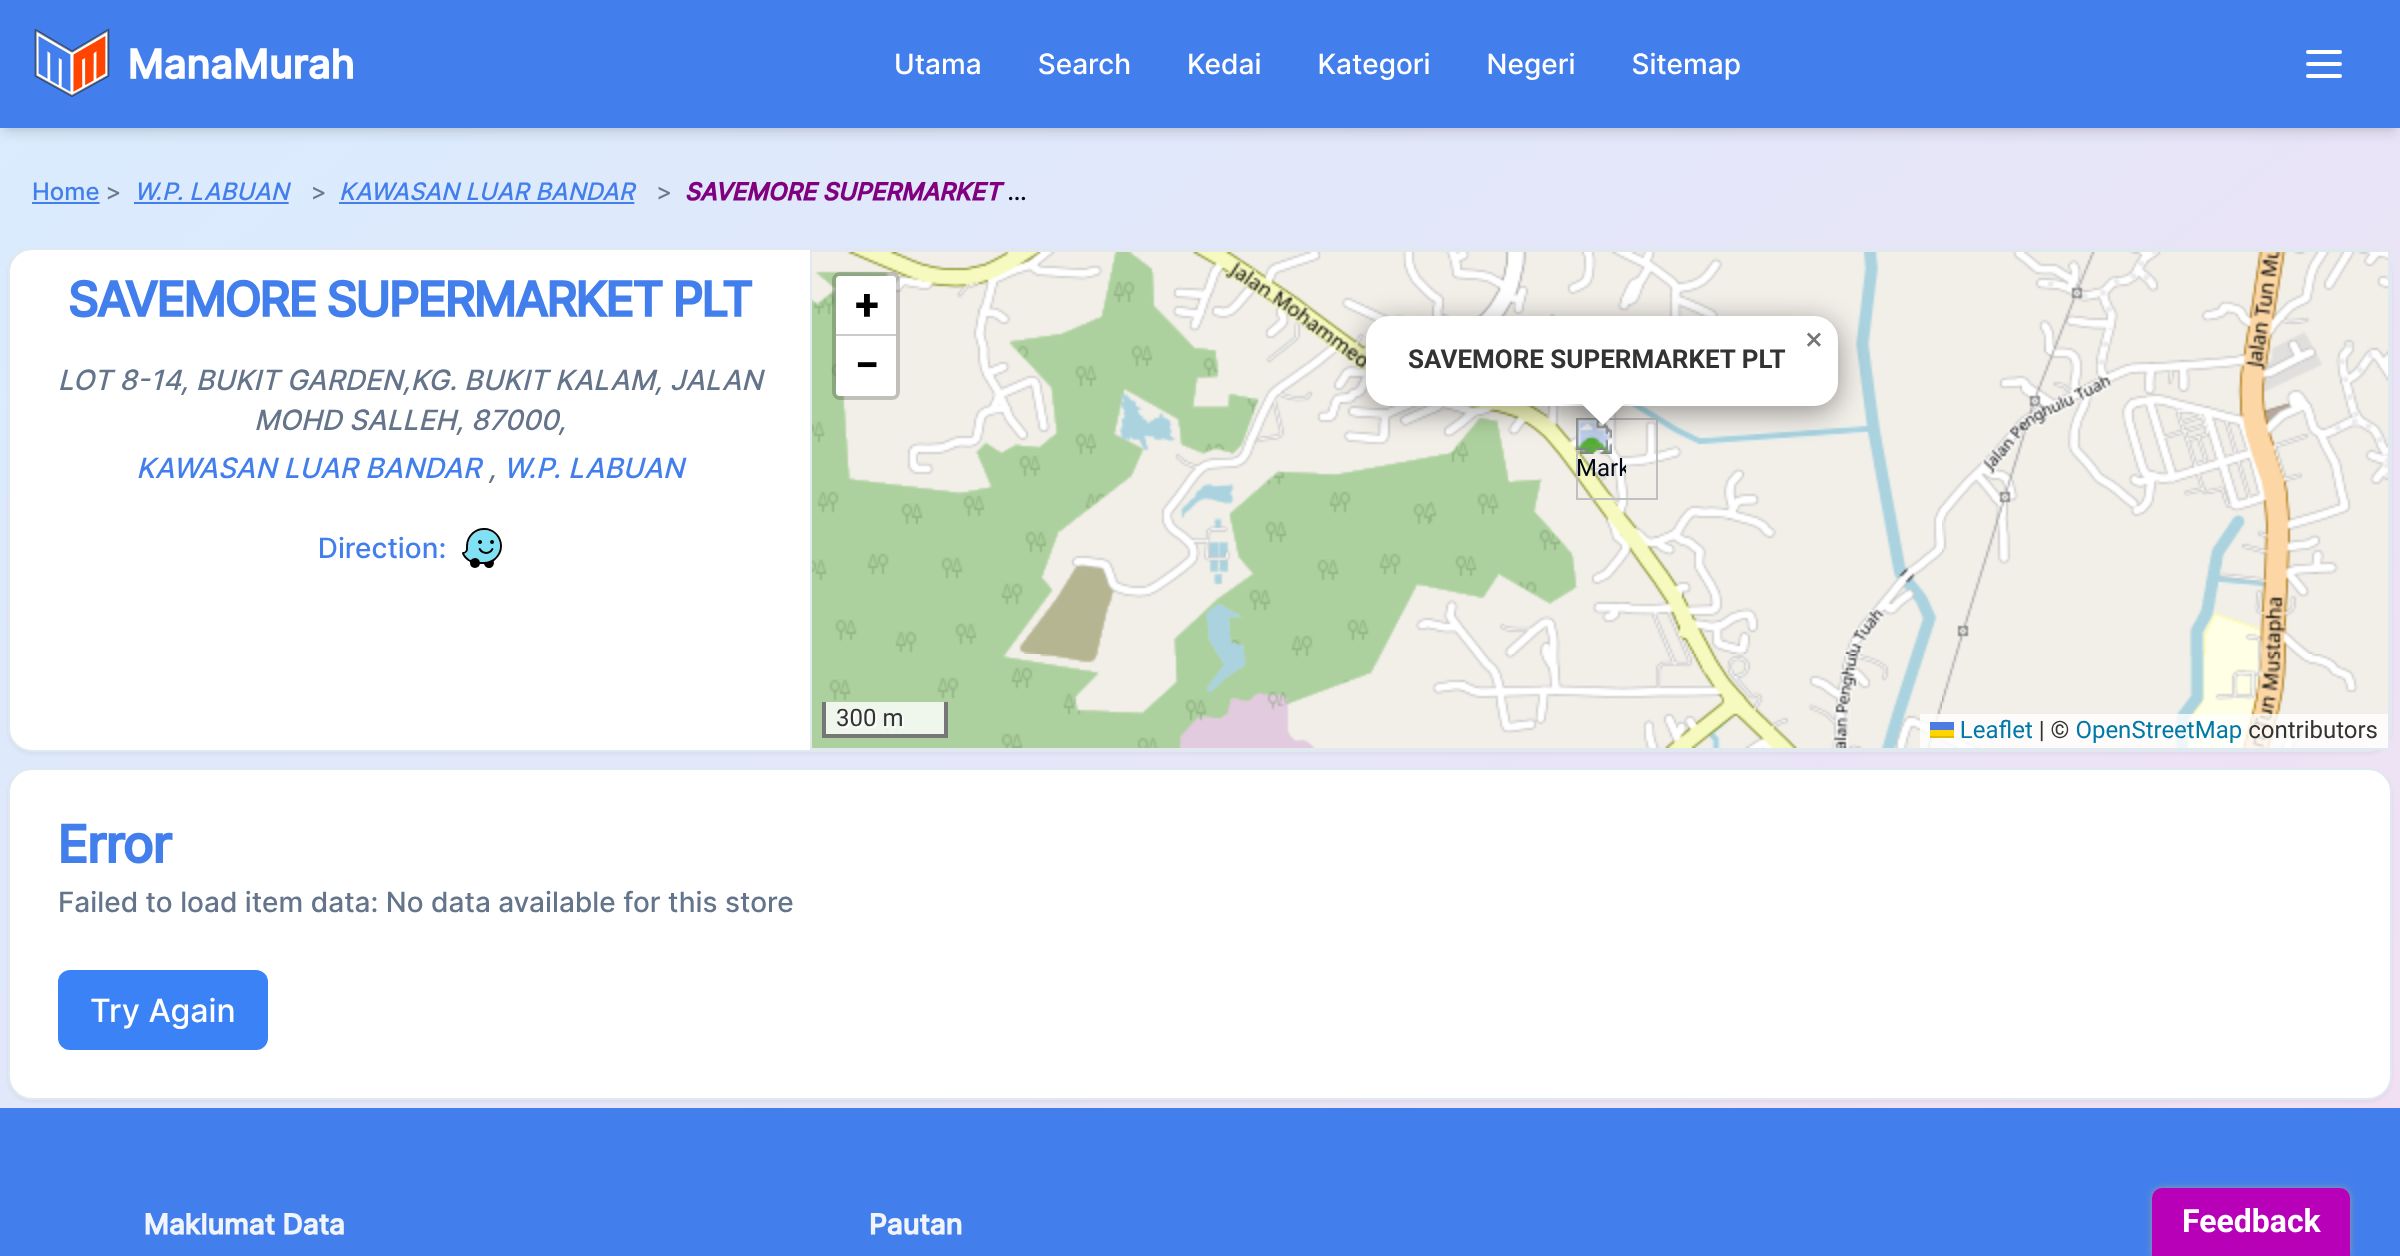Click the store map marker

(x=1600, y=453)
